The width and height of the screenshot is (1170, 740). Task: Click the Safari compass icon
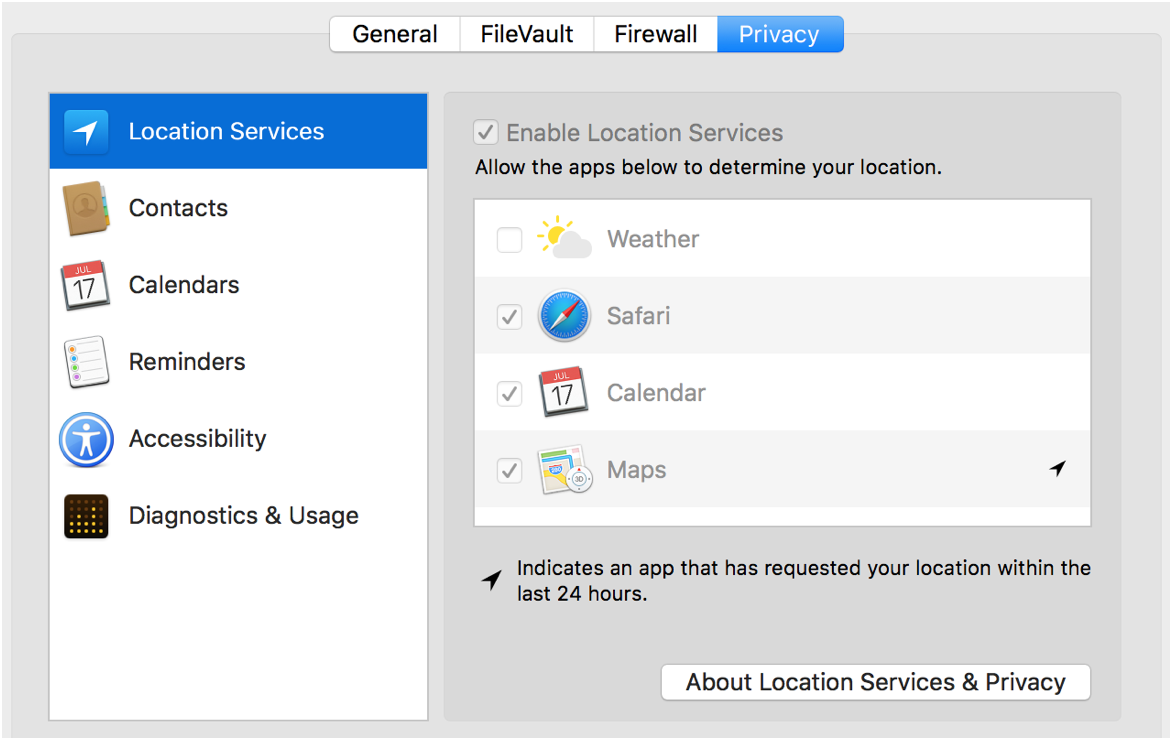[x=564, y=316]
